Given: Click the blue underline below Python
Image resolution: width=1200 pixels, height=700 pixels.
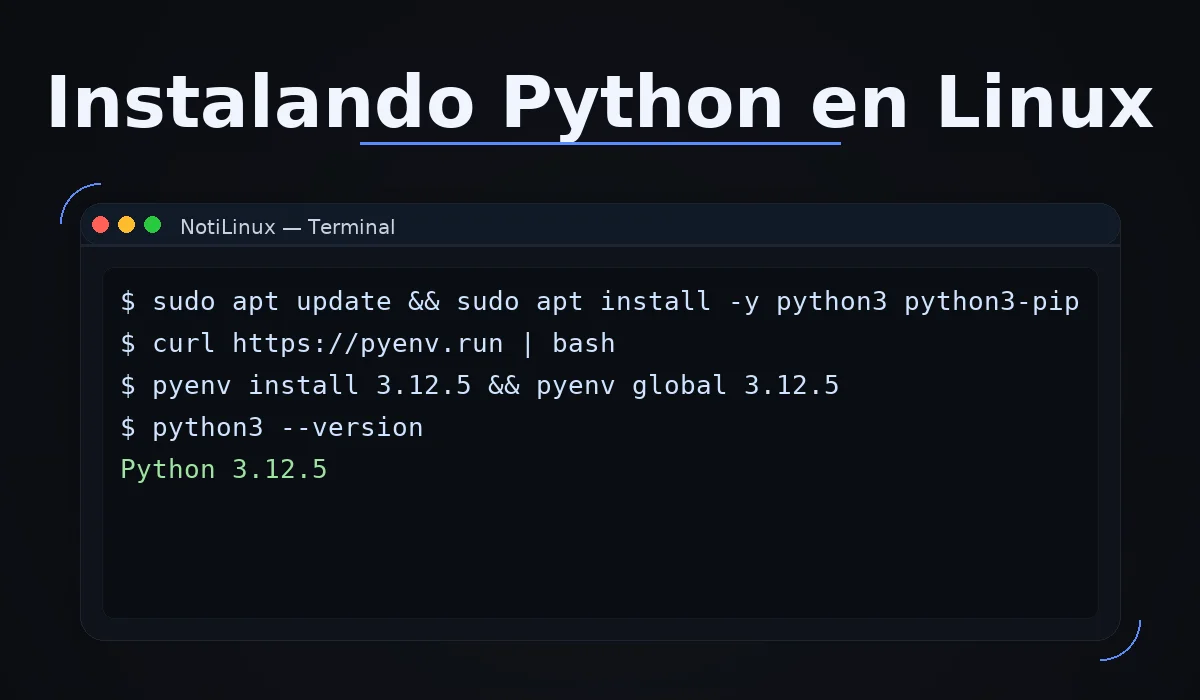Looking at the screenshot, I should (600, 145).
